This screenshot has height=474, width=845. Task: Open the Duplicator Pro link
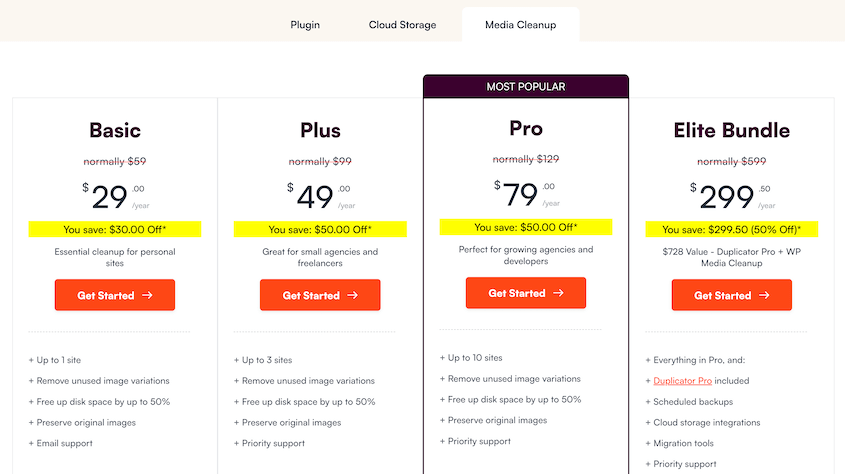coord(683,381)
